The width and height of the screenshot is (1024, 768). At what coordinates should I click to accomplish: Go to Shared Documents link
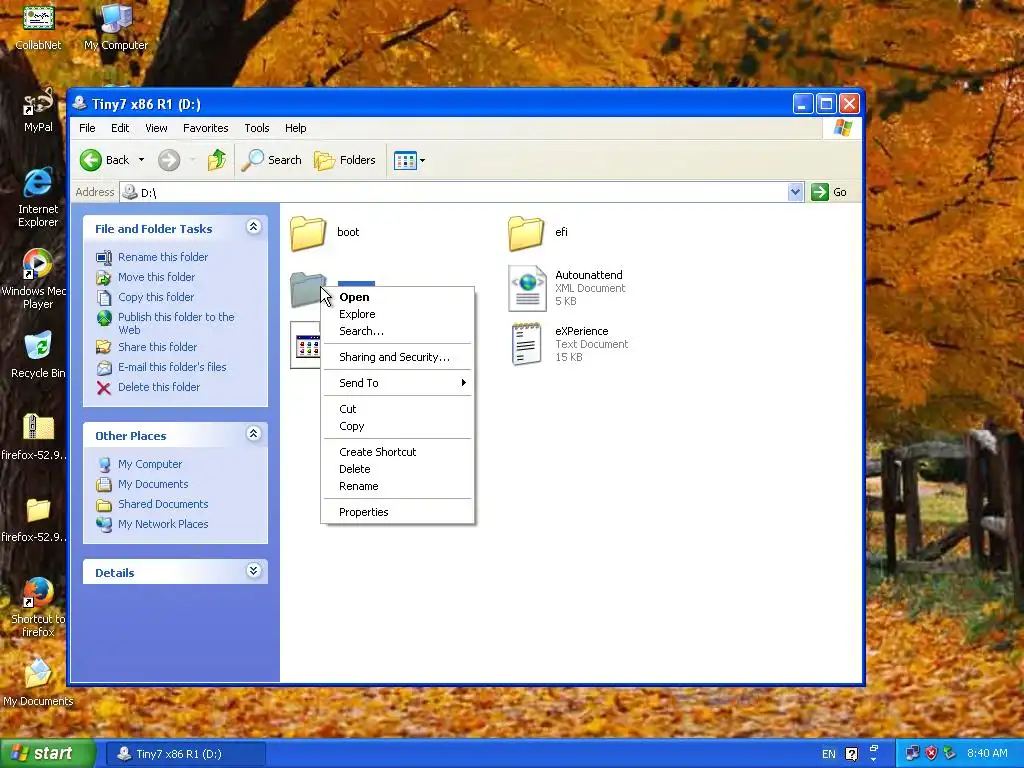tap(163, 504)
